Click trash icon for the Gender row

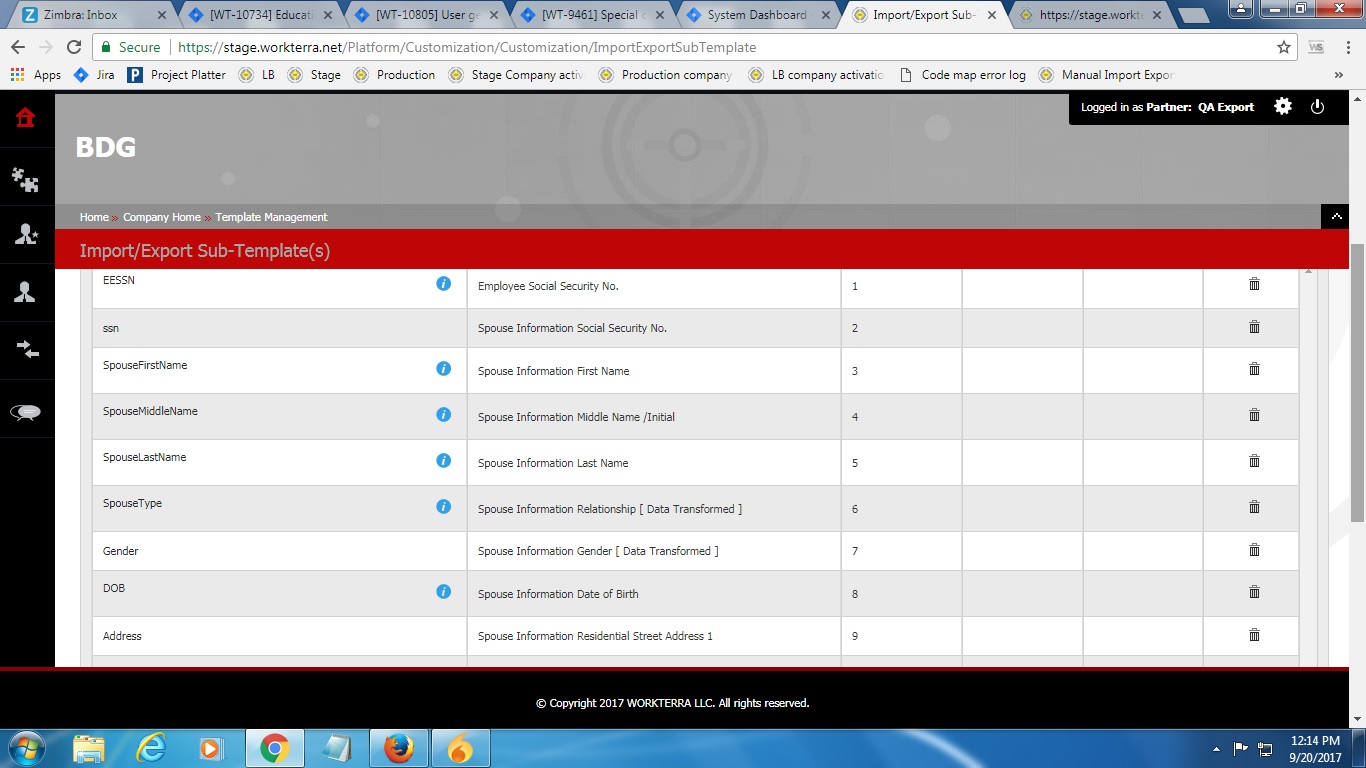coord(1254,550)
